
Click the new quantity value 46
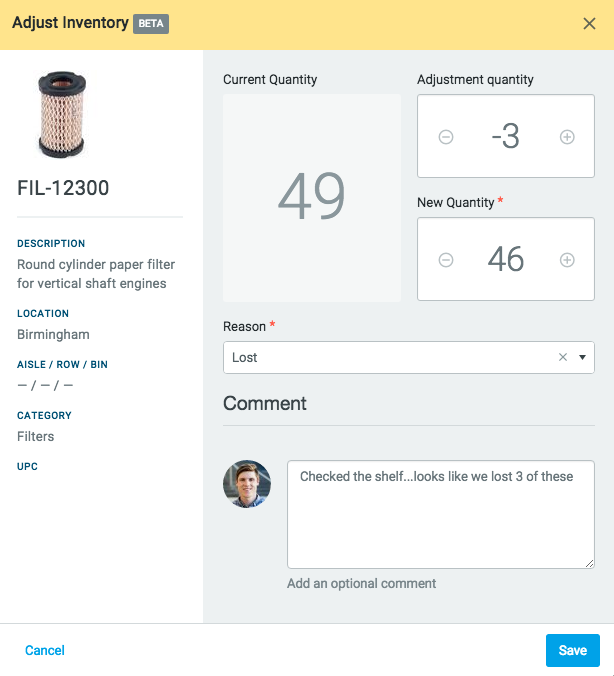(x=506, y=260)
